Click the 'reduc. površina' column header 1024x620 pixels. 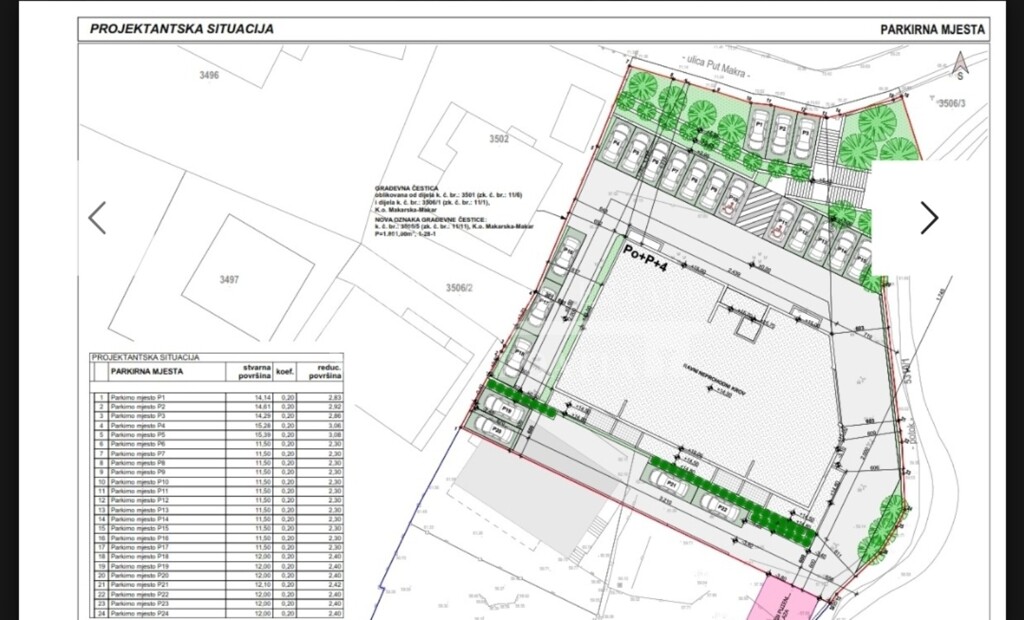(324, 372)
